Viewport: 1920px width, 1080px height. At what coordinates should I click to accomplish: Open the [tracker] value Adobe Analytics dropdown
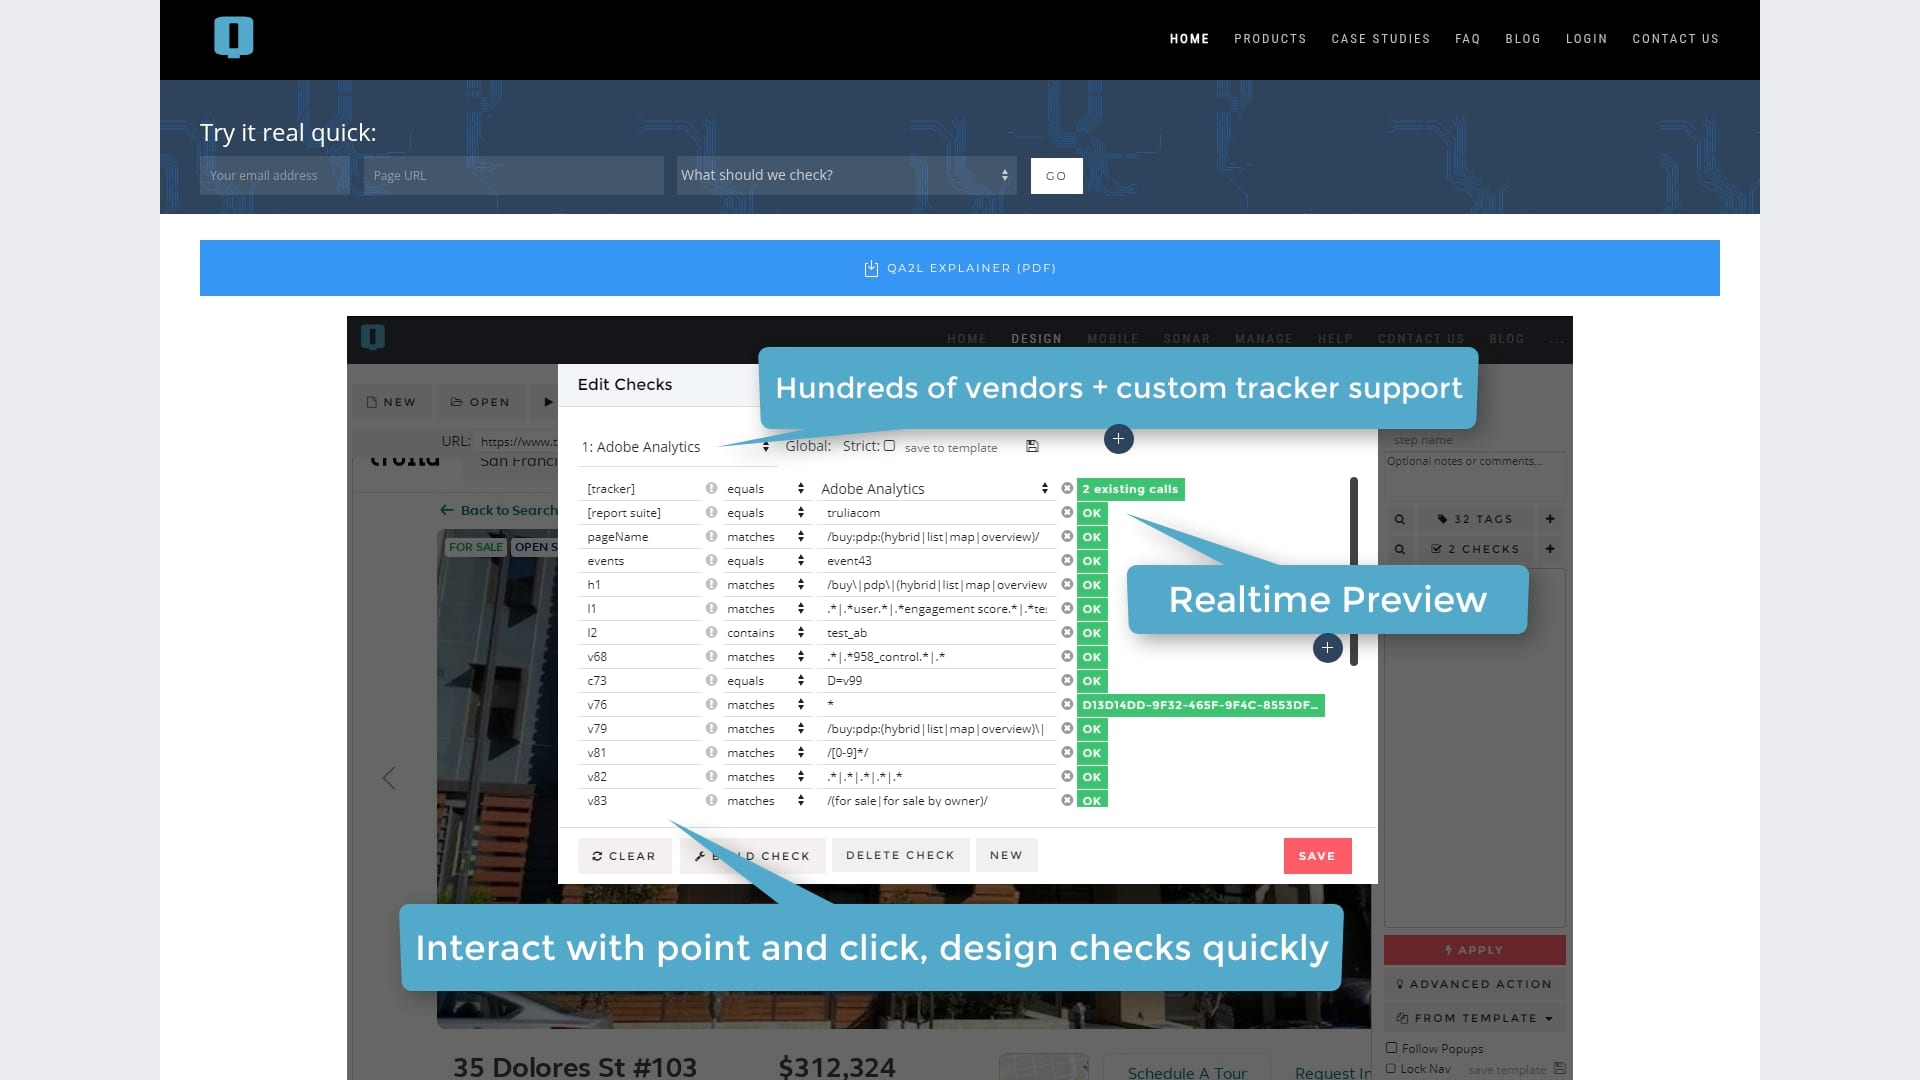tap(934, 489)
